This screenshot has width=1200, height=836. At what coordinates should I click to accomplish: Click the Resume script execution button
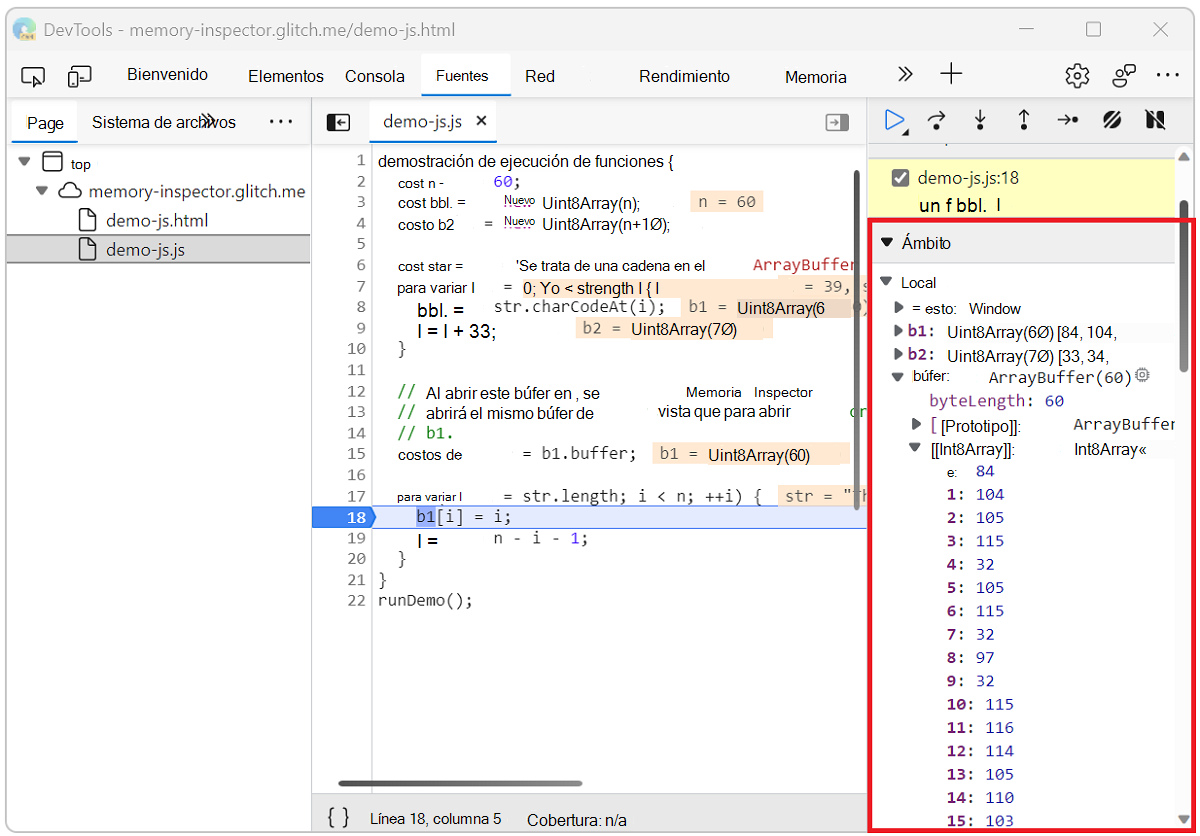pyautogui.click(x=894, y=121)
